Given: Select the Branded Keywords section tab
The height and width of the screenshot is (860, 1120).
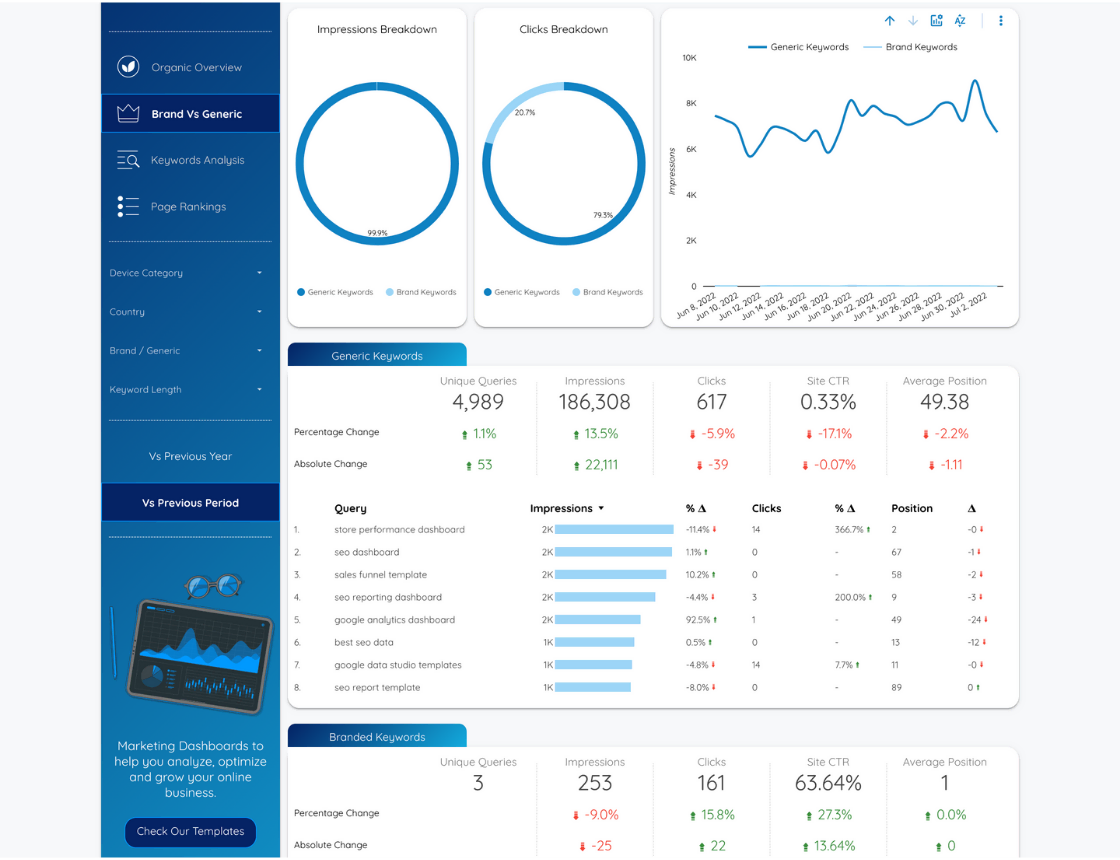Looking at the screenshot, I should coord(377,735).
